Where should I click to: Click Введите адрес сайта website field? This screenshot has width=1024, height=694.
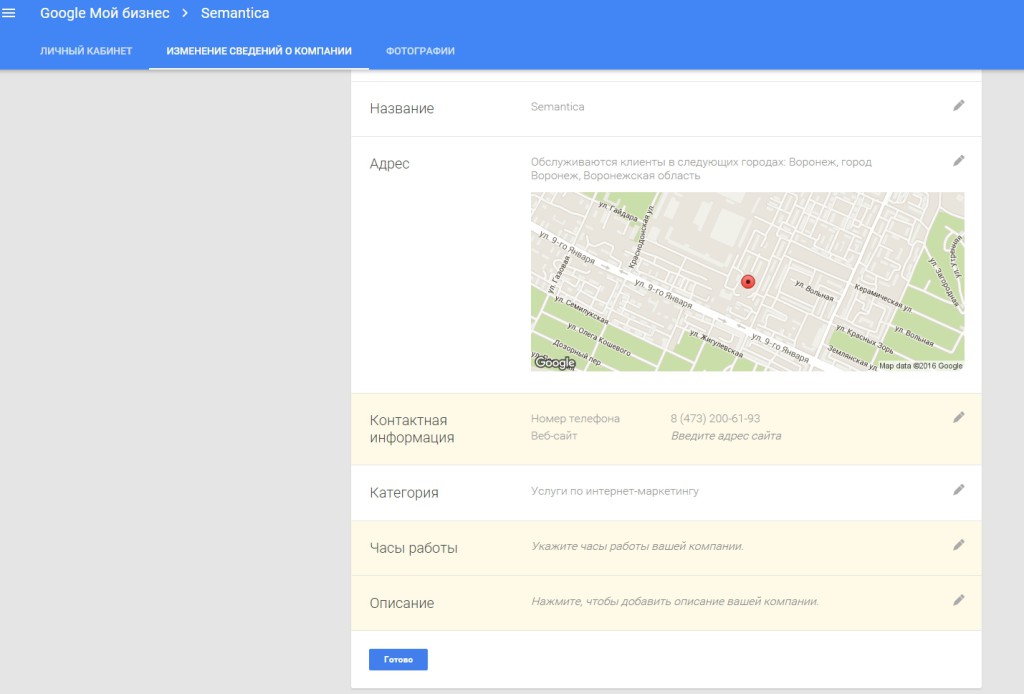[725, 436]
